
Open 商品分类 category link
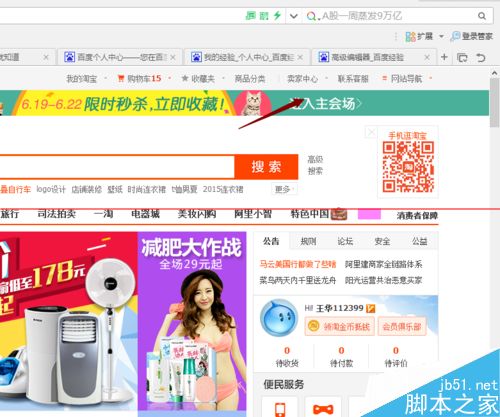[250, 79]
